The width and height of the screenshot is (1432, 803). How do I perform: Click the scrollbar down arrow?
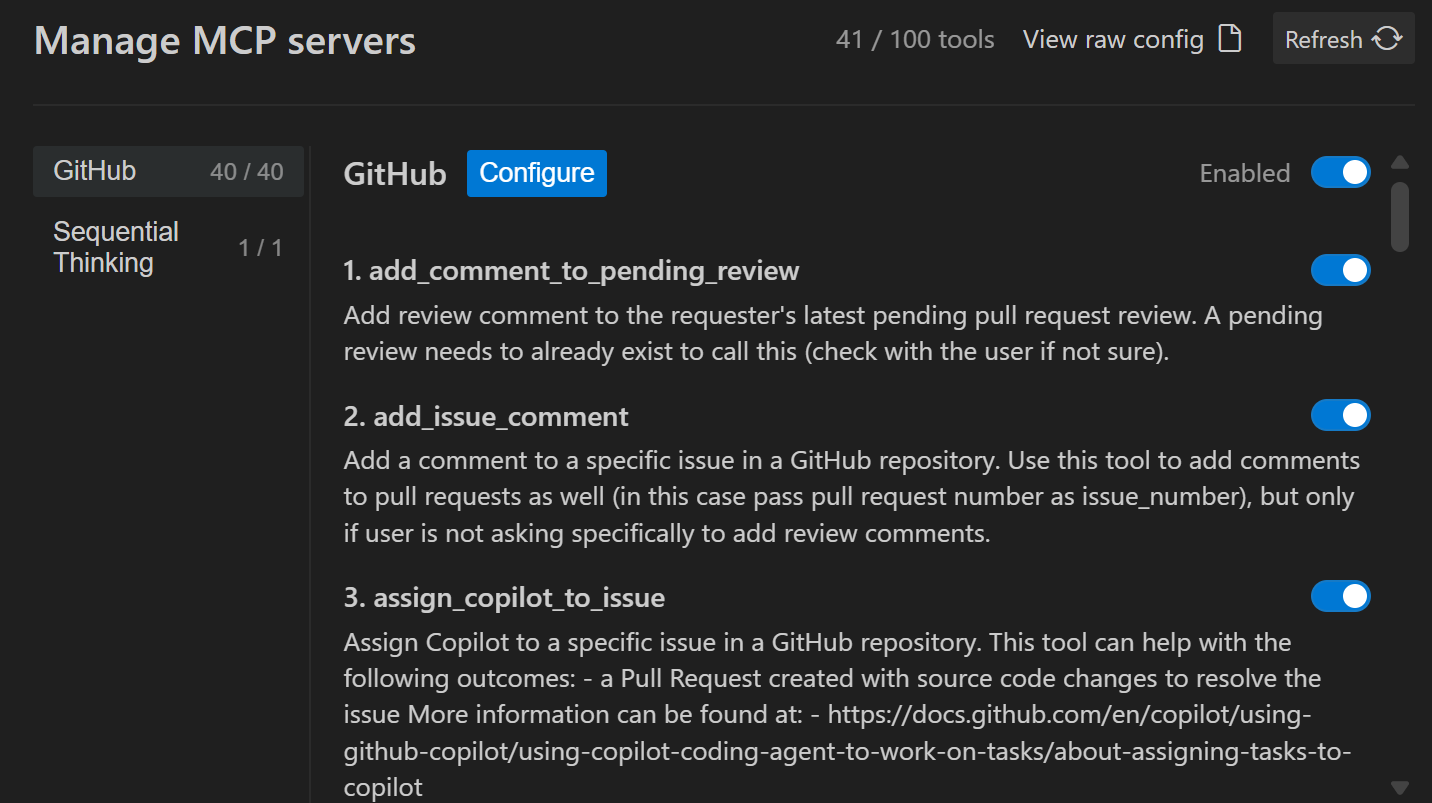pyautogui.click(x=1400, y=788)
